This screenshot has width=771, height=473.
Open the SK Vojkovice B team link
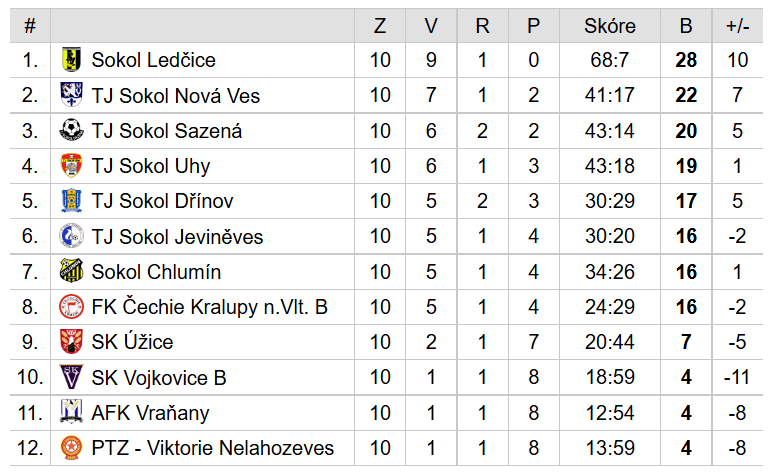[x=159, y=378]
